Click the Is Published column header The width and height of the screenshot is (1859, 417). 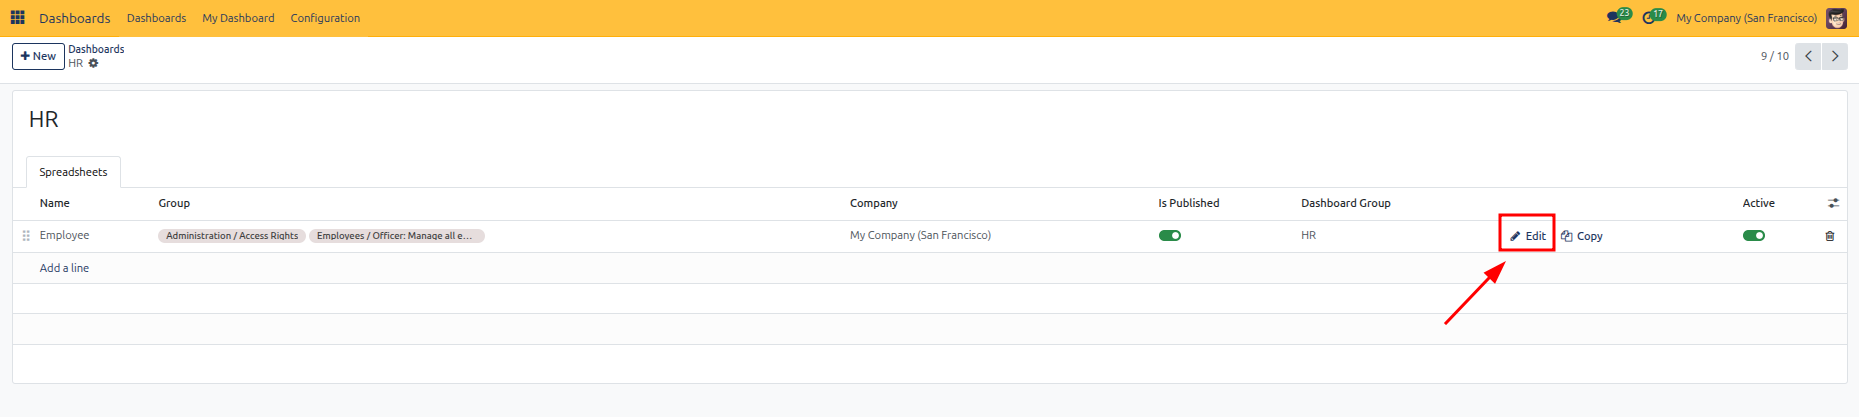click(x=1189, y=203)
